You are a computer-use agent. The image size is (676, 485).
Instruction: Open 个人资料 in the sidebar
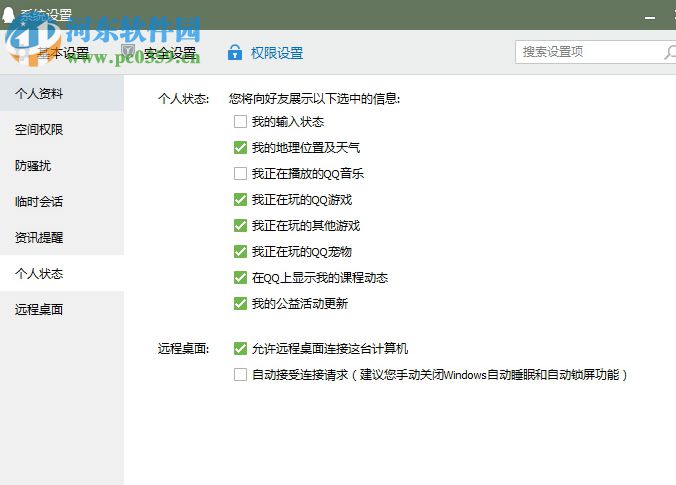click(x=62, y=93)
